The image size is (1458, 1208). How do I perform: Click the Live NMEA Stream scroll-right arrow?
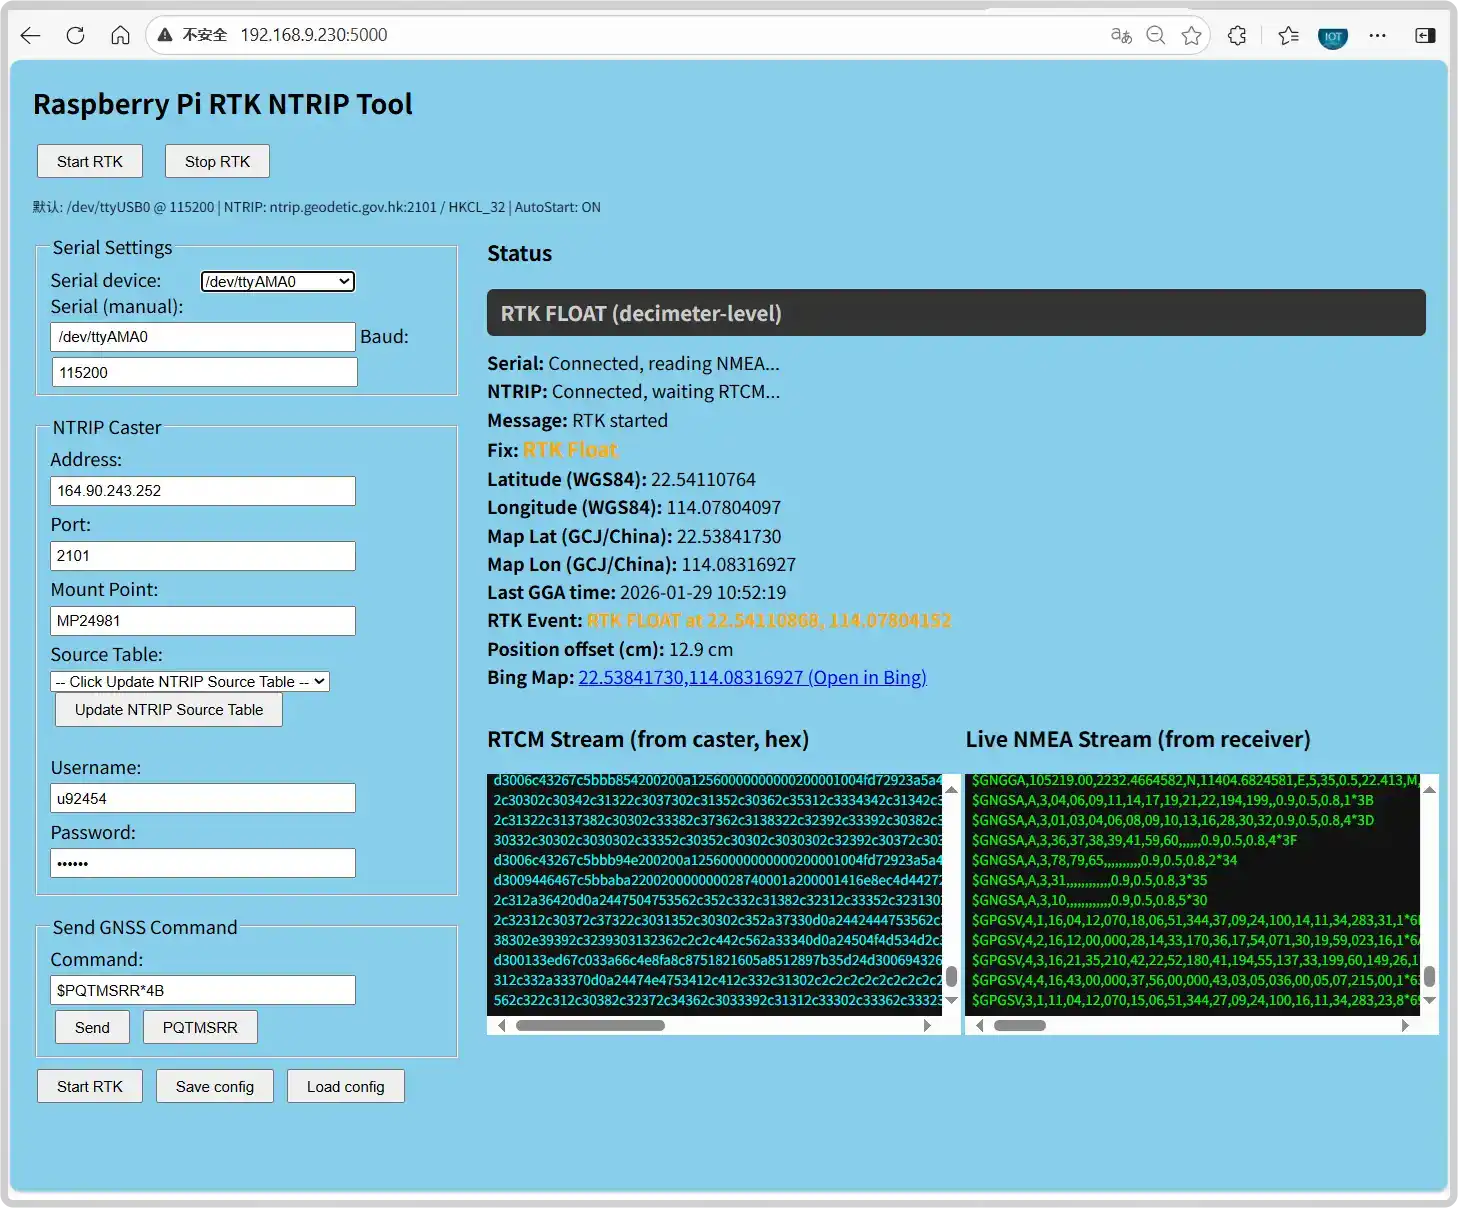click(1405, 1025)
